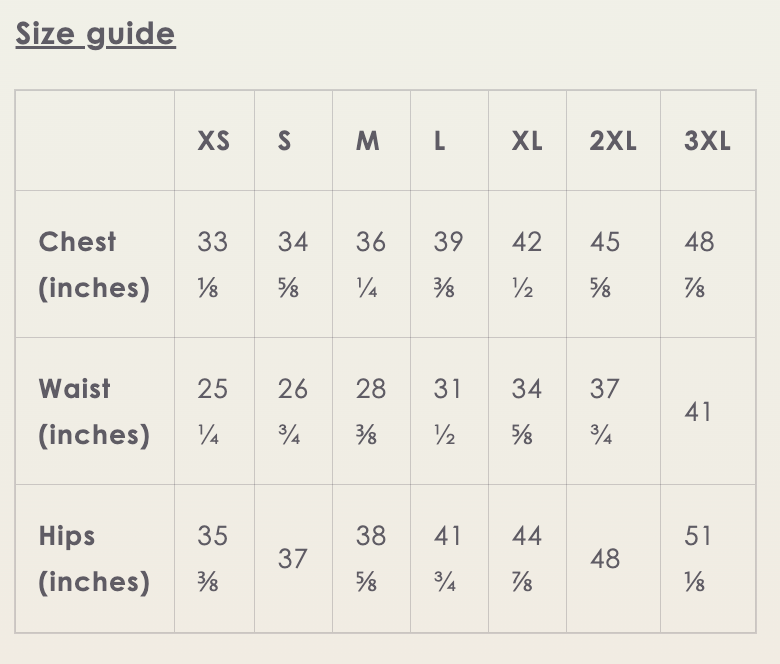Select the 3XL column header
Screen dimensions: 780x664
[707, 141]
